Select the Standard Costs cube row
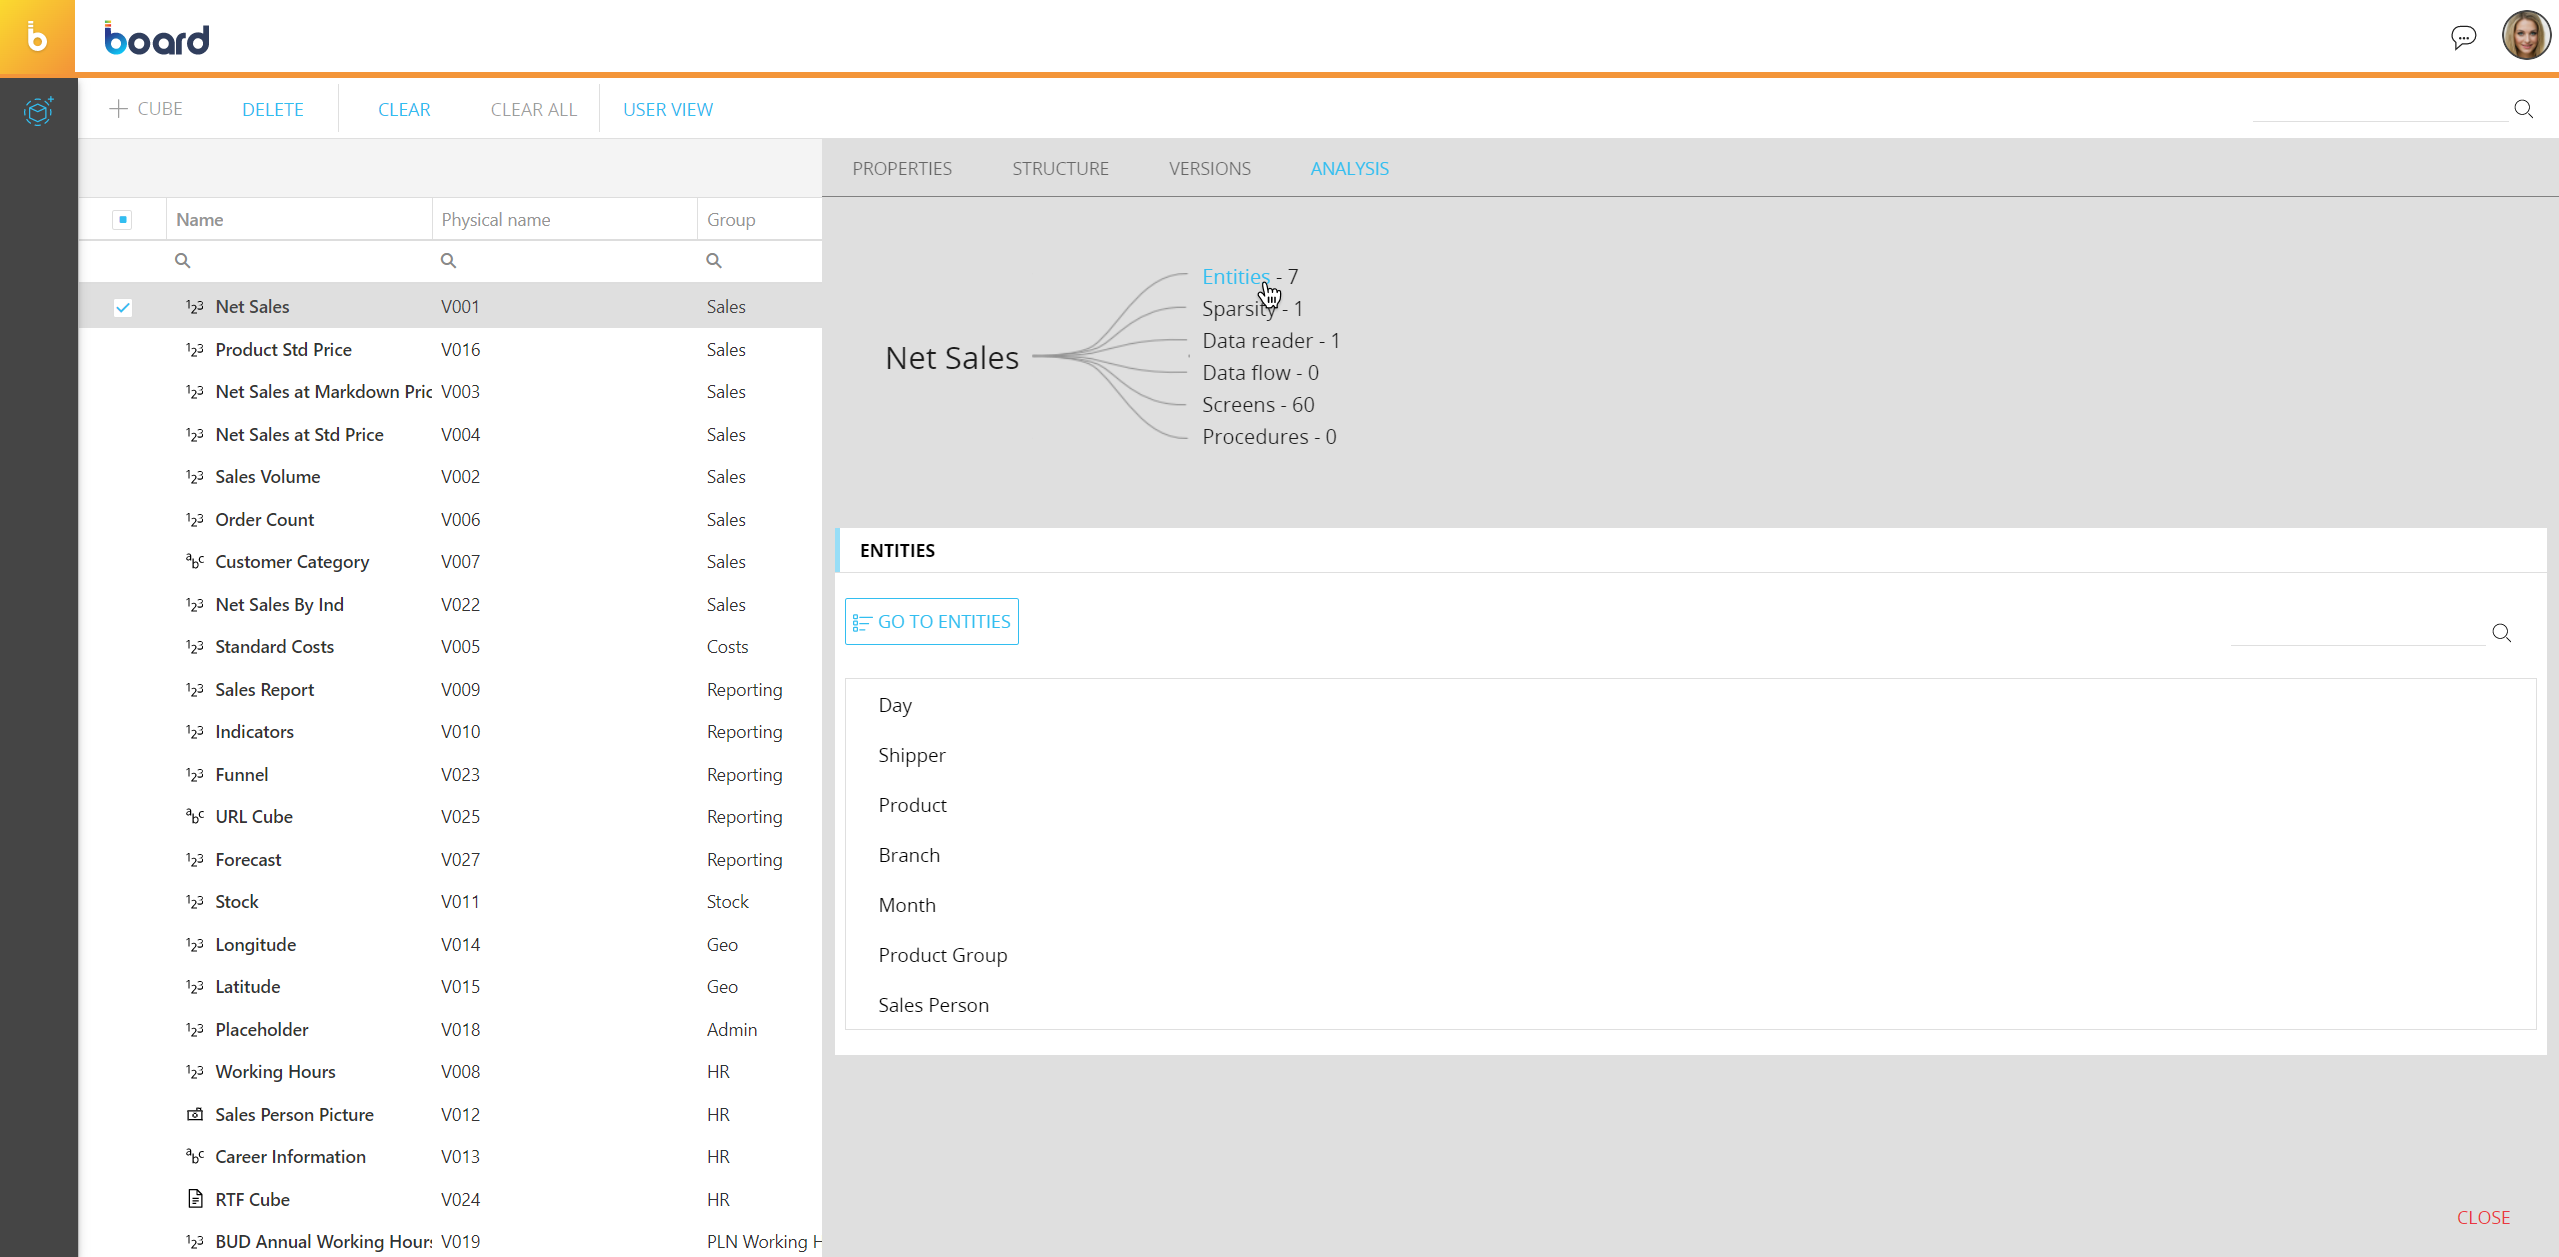Viewport: 2559px width, 1257px height. coord(274,647)
